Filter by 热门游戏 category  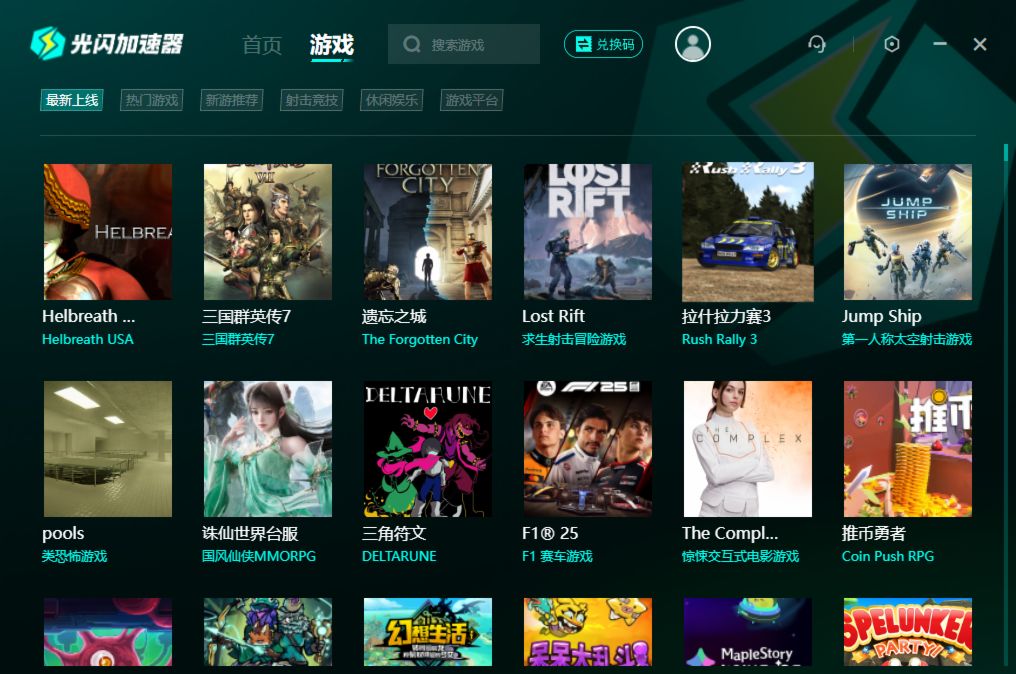click(x=152, y=100)
